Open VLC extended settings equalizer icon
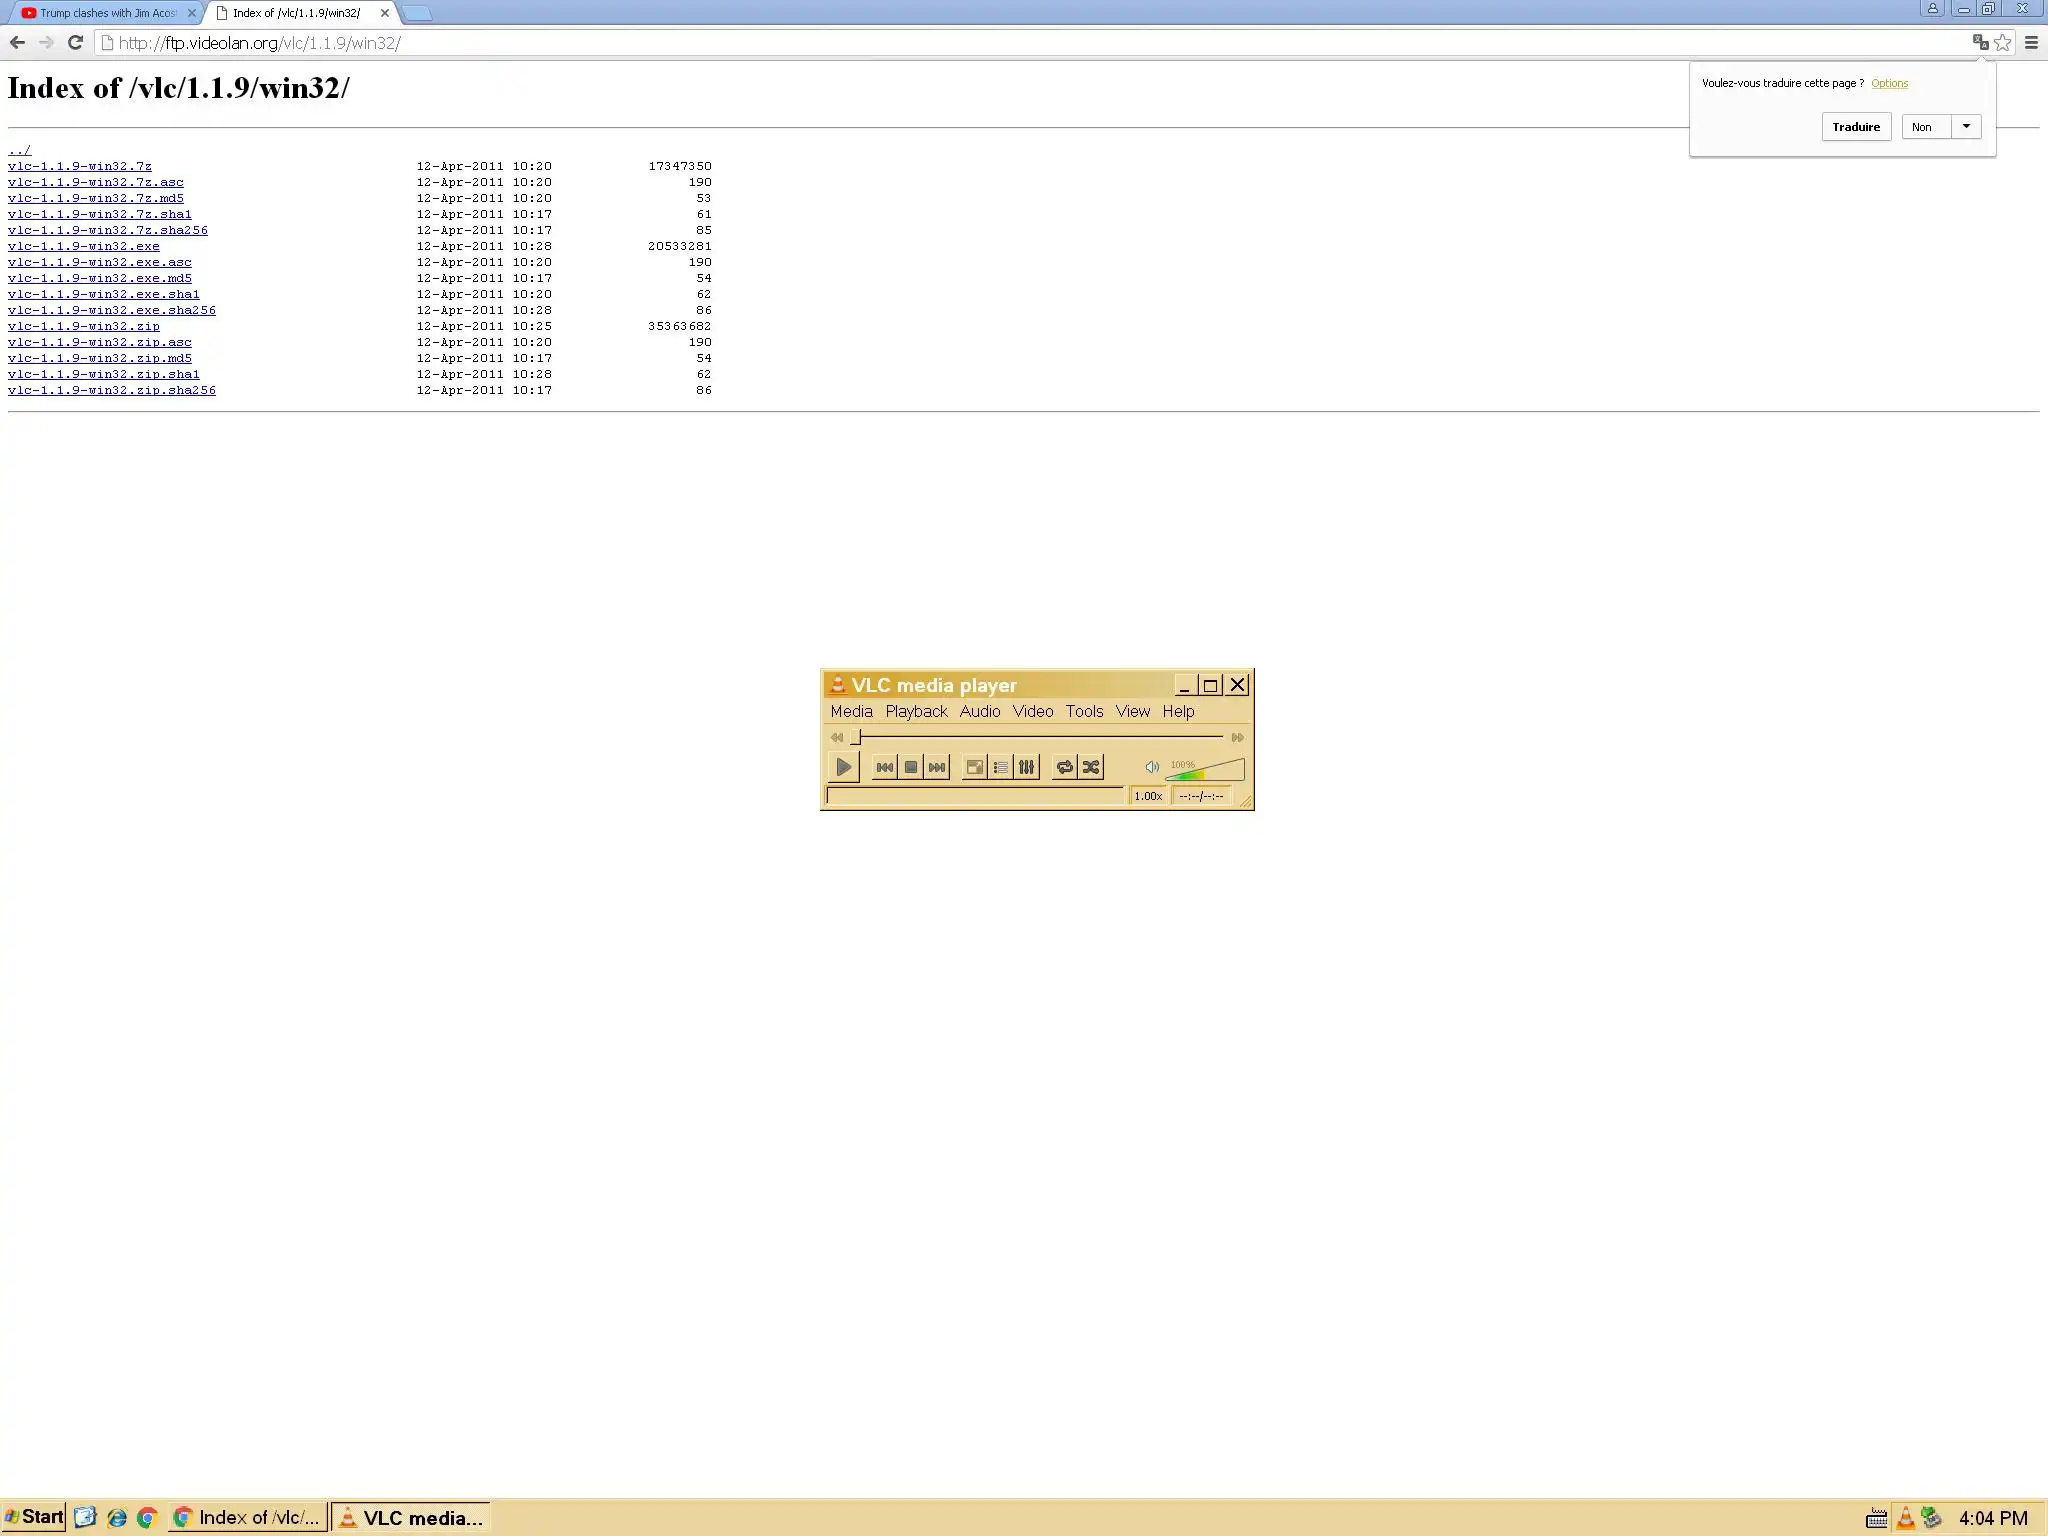 pos(1026,767)
